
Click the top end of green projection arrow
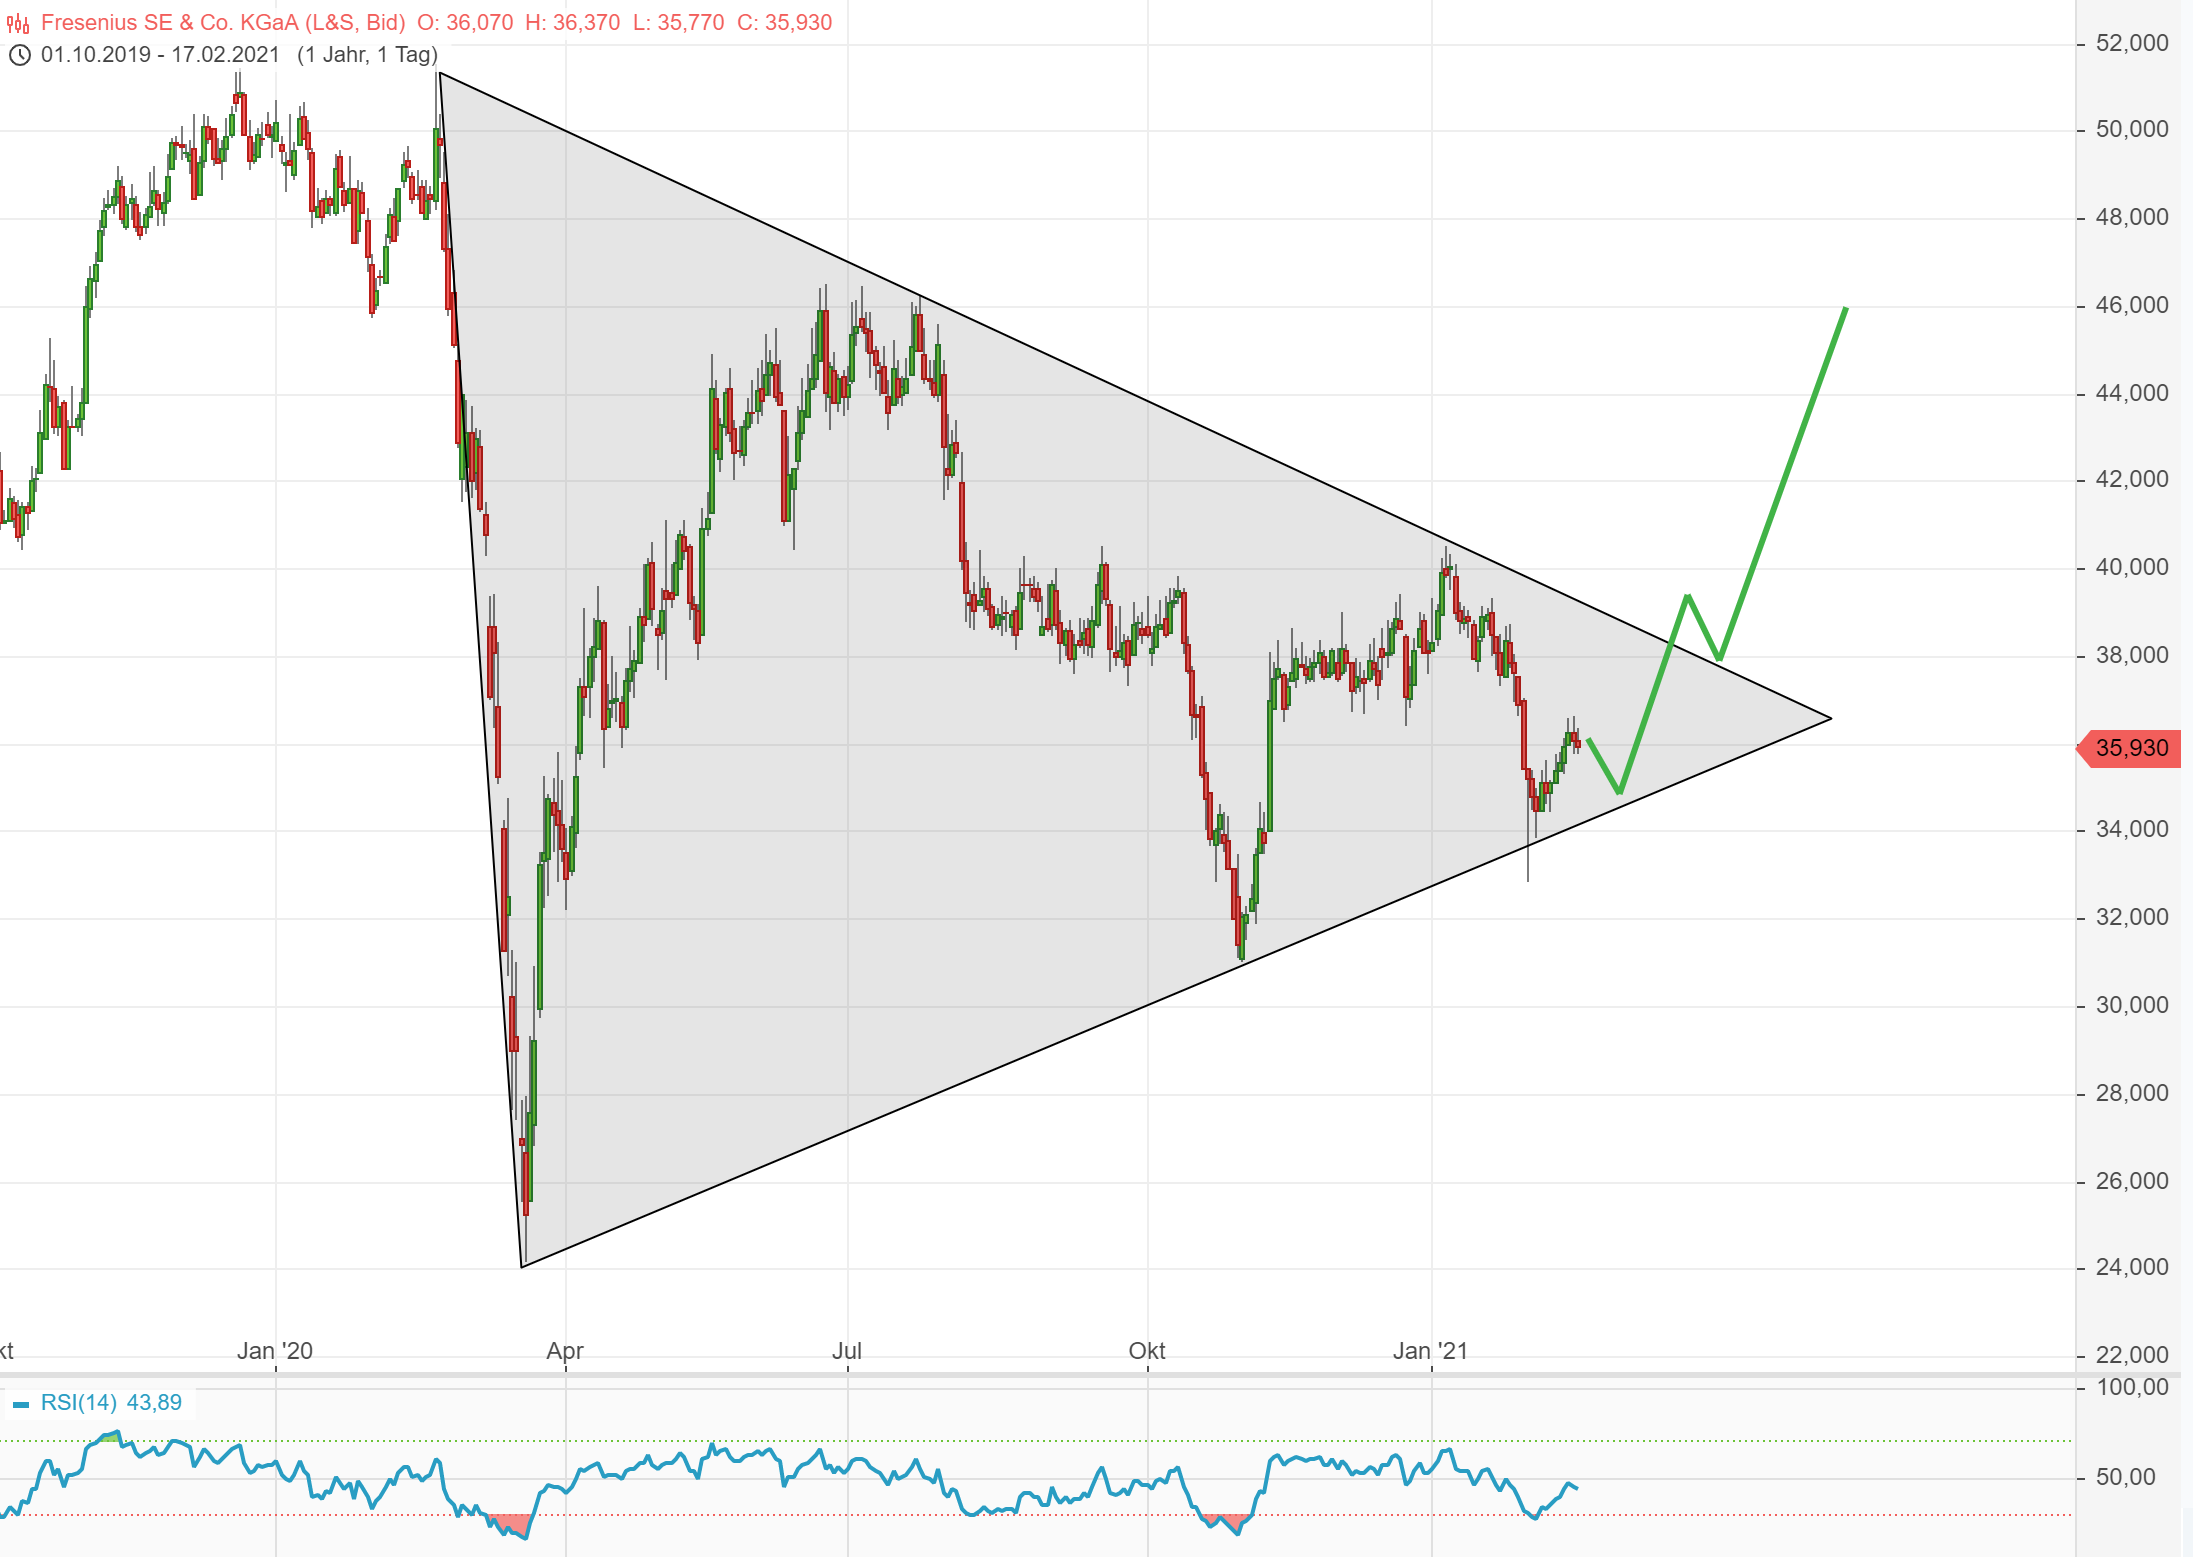tap(1846, 308)
